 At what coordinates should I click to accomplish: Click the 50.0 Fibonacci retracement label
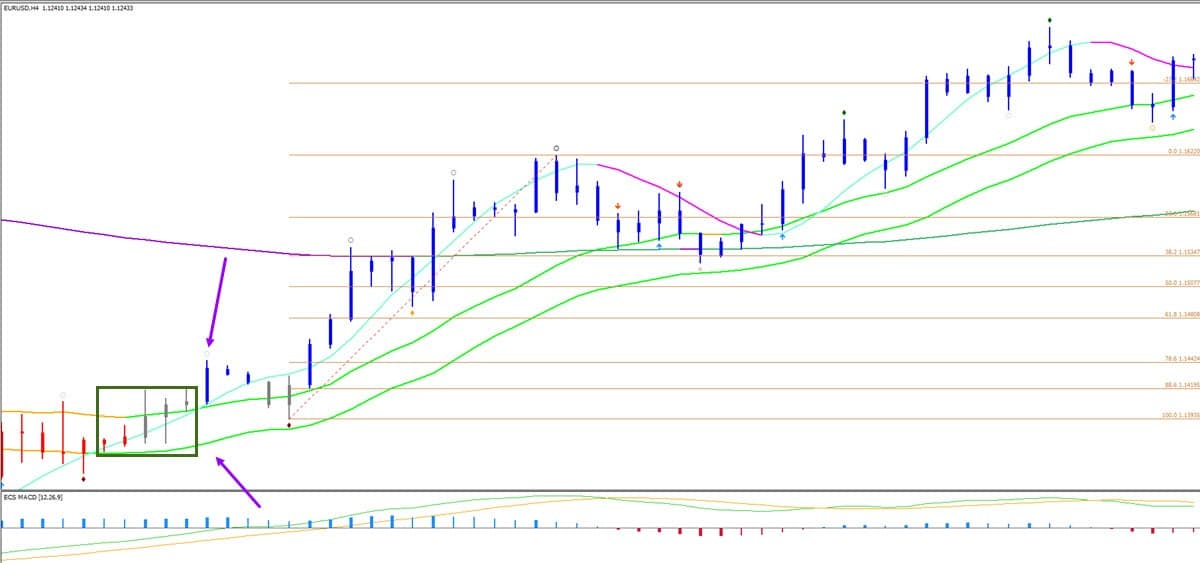[x=1180, y=283]
